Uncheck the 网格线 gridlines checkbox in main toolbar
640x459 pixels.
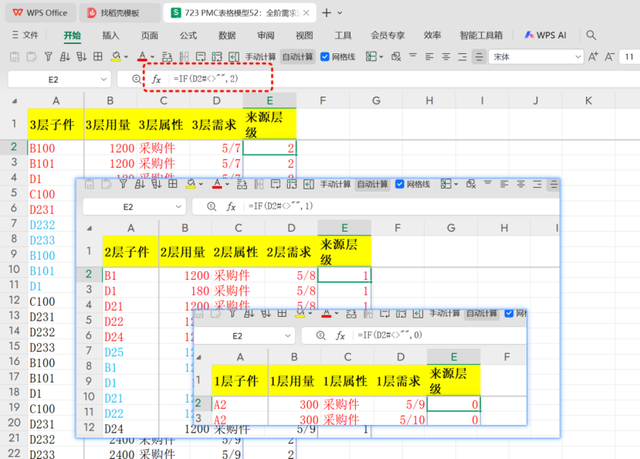325,57
